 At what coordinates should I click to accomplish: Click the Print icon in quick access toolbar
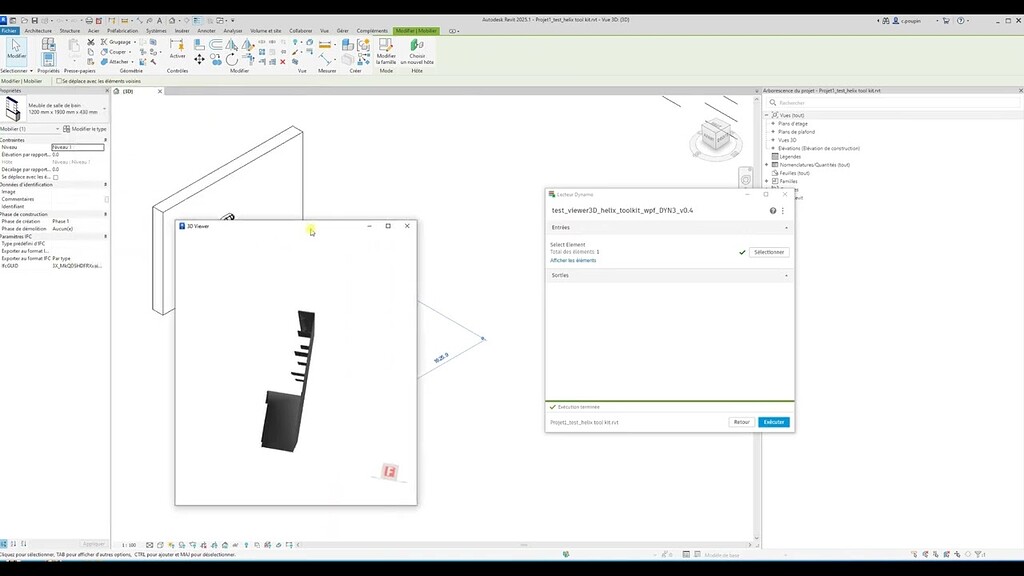(89, 21)
